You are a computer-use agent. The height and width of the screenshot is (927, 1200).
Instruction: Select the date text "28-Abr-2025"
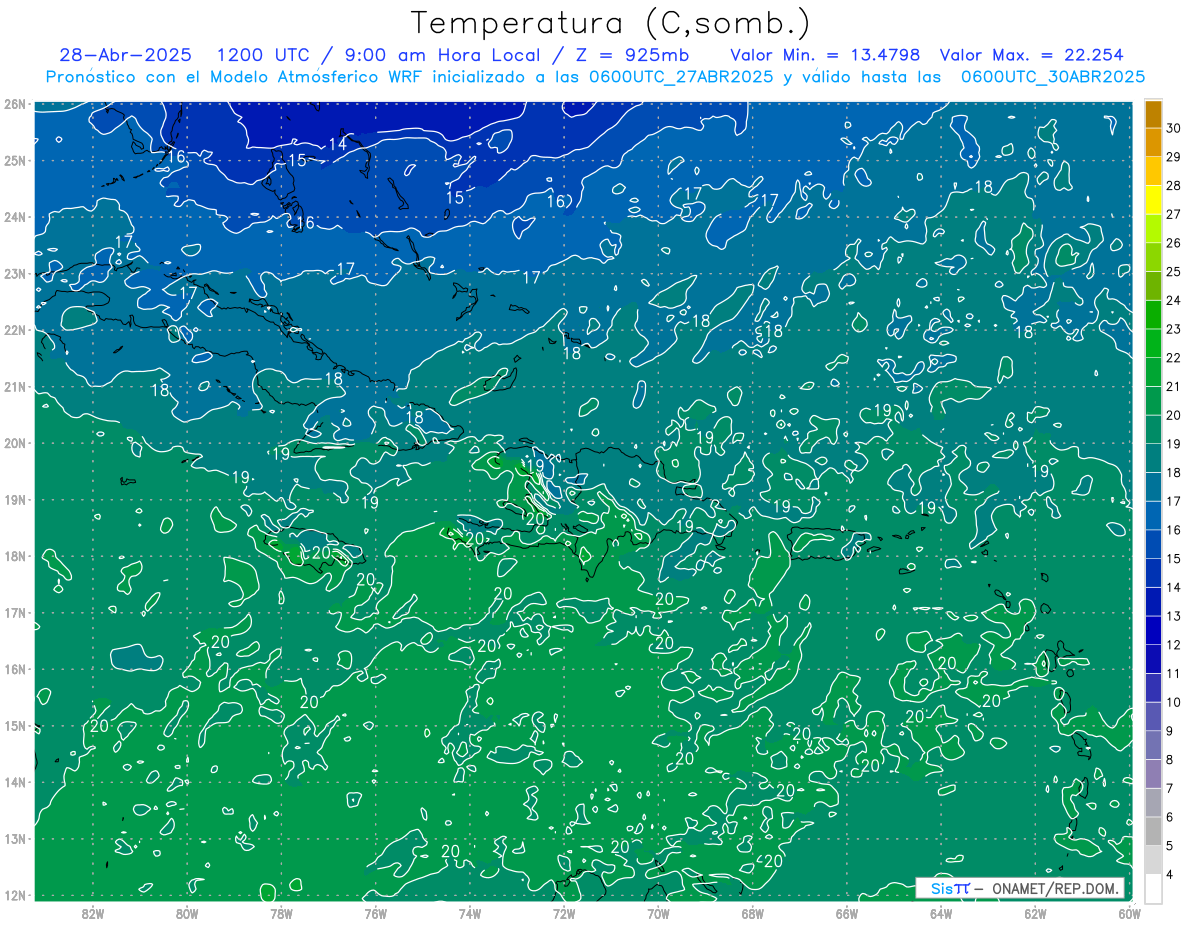pos(125,55)
